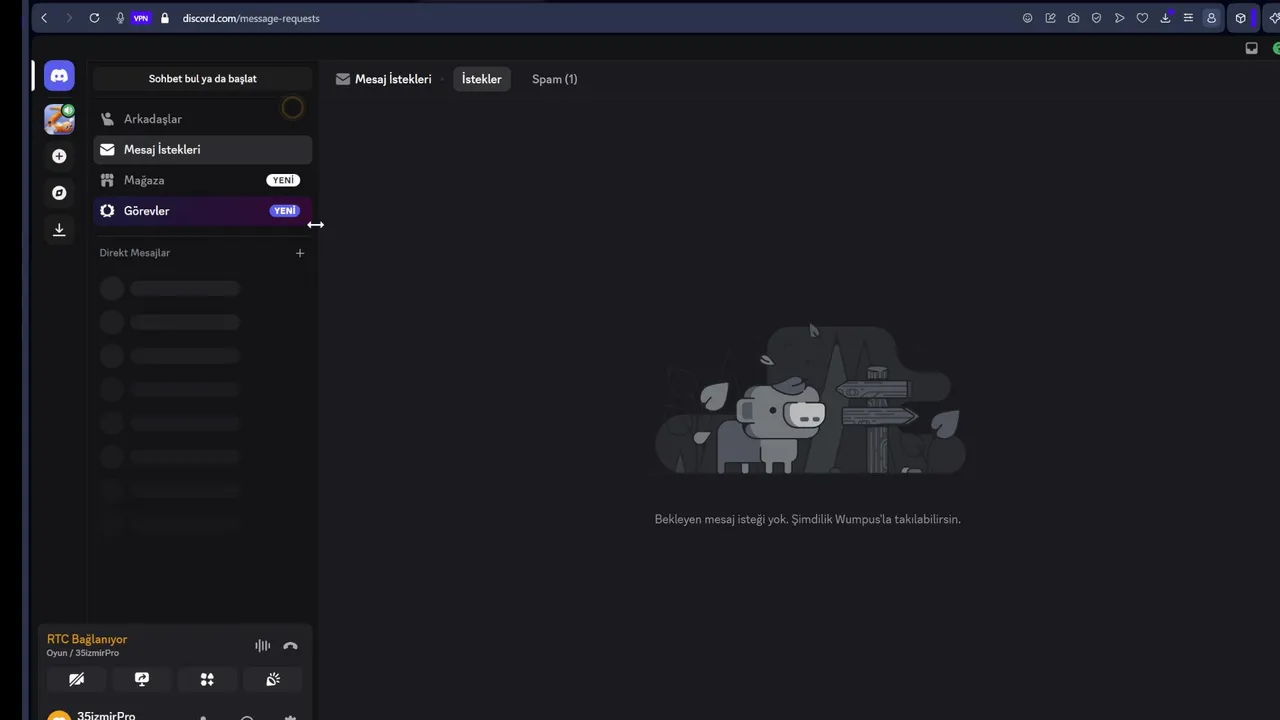
Task: Click the send arrow icon in browser toolbar
Action: [1119, 18]
